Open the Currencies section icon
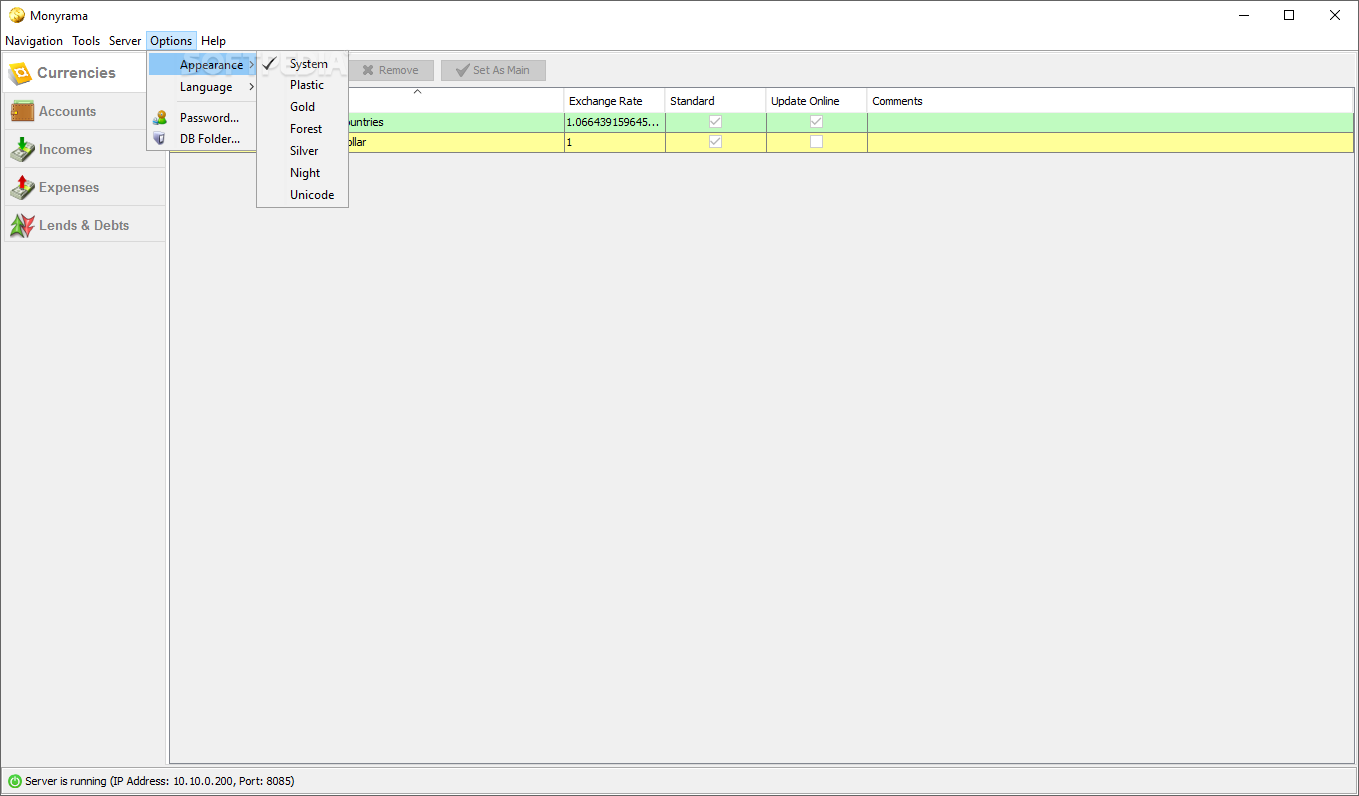 tap(20, 73)
